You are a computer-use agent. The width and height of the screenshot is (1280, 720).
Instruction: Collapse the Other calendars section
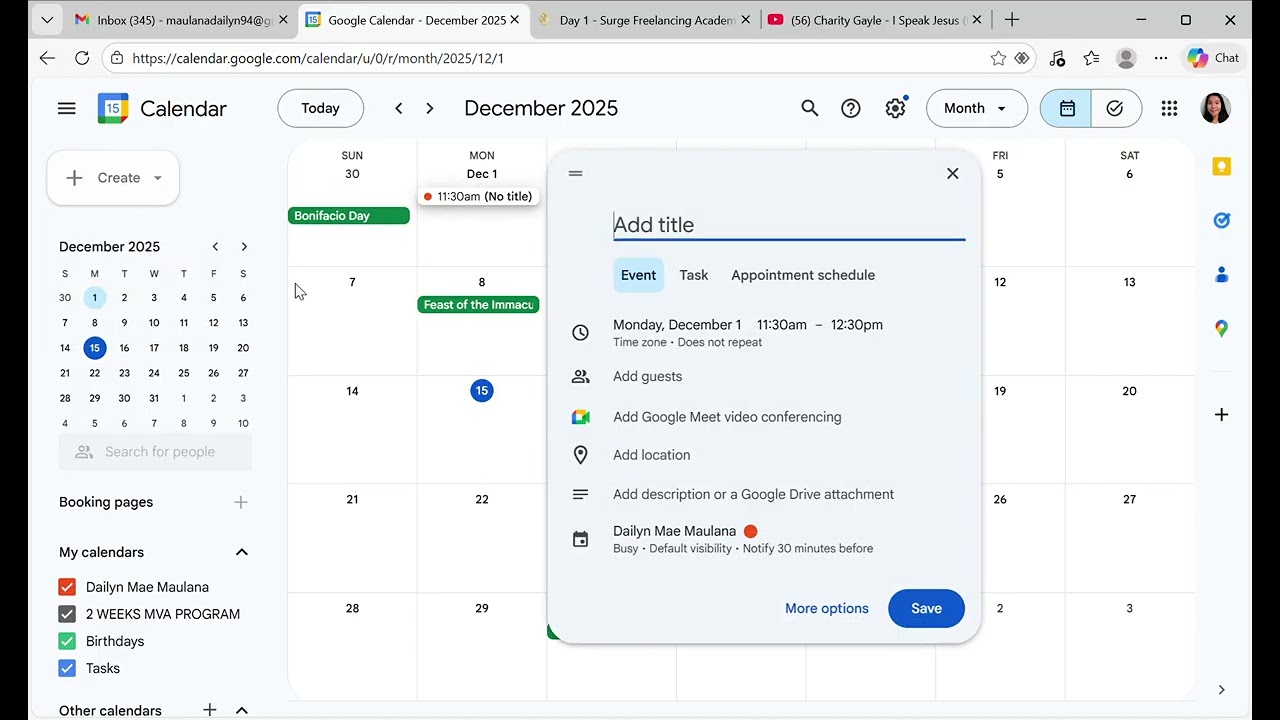pos(241,710)
